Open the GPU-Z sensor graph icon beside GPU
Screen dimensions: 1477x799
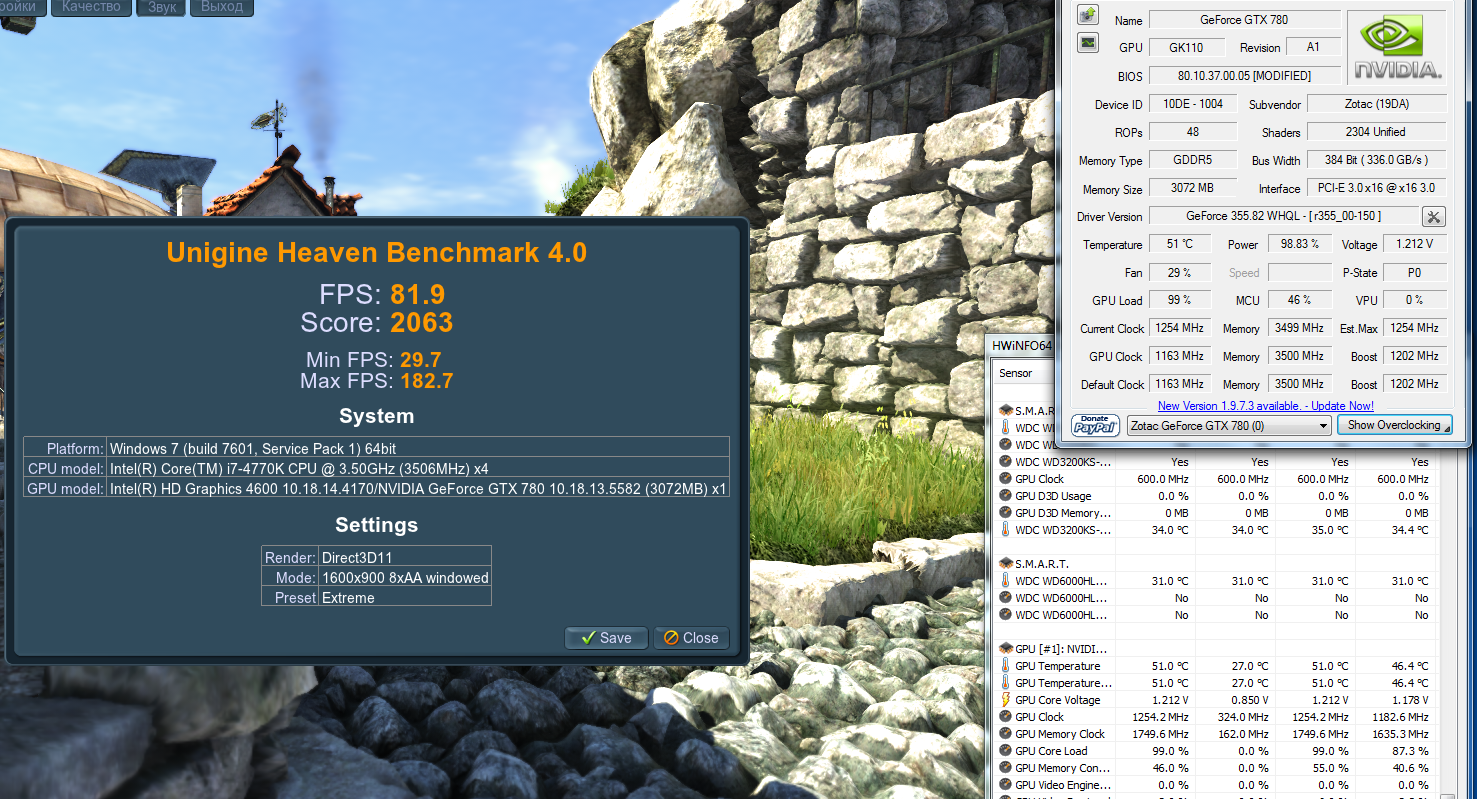tap(1088, 42)
